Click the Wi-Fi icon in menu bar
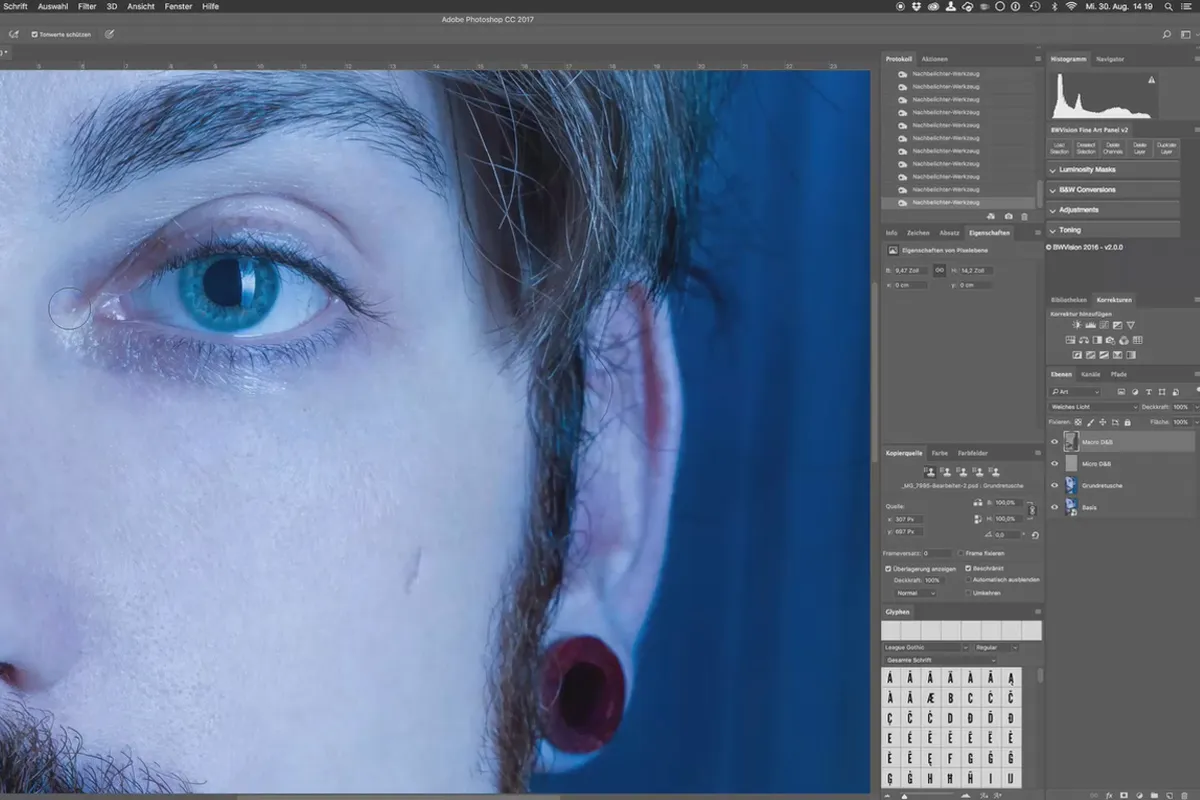Screen dimensions: 1200x800 [x=1071, y=6]
